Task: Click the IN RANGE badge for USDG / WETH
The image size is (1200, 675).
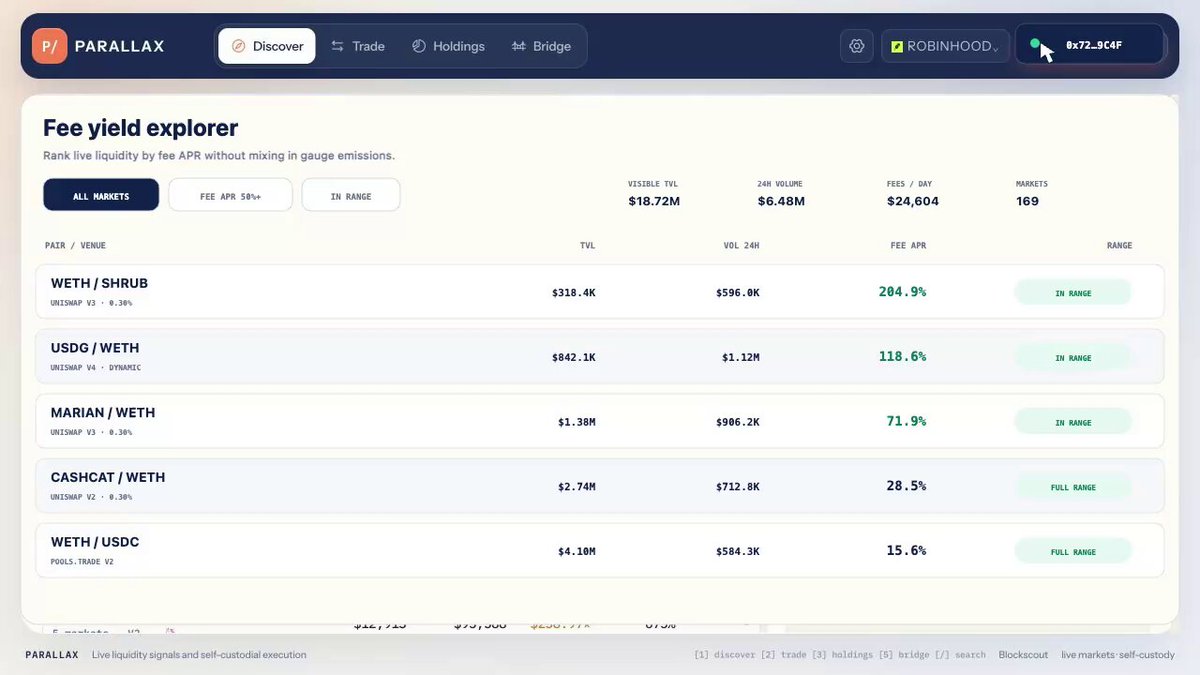Action: [x=1073, y=357]
